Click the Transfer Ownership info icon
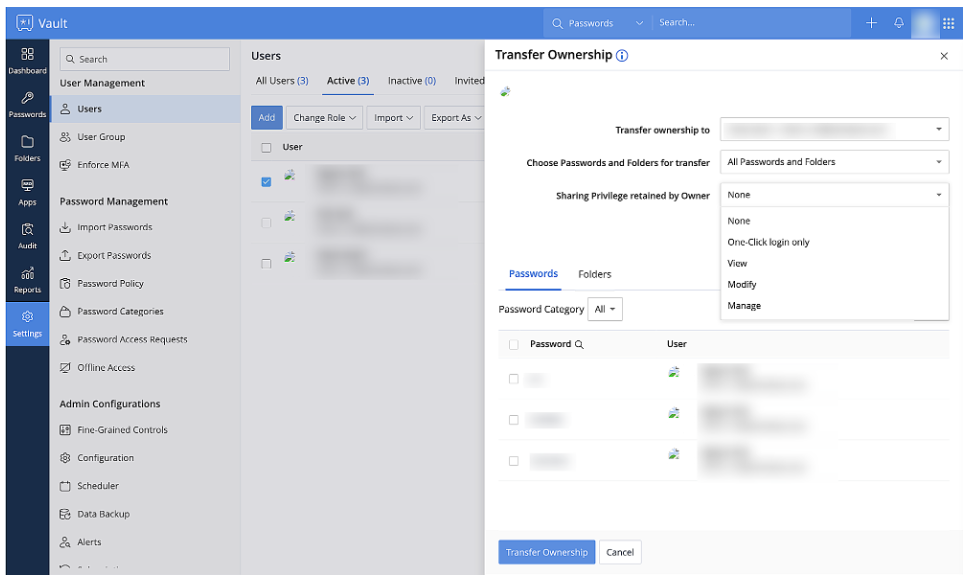 pos(622,56)
